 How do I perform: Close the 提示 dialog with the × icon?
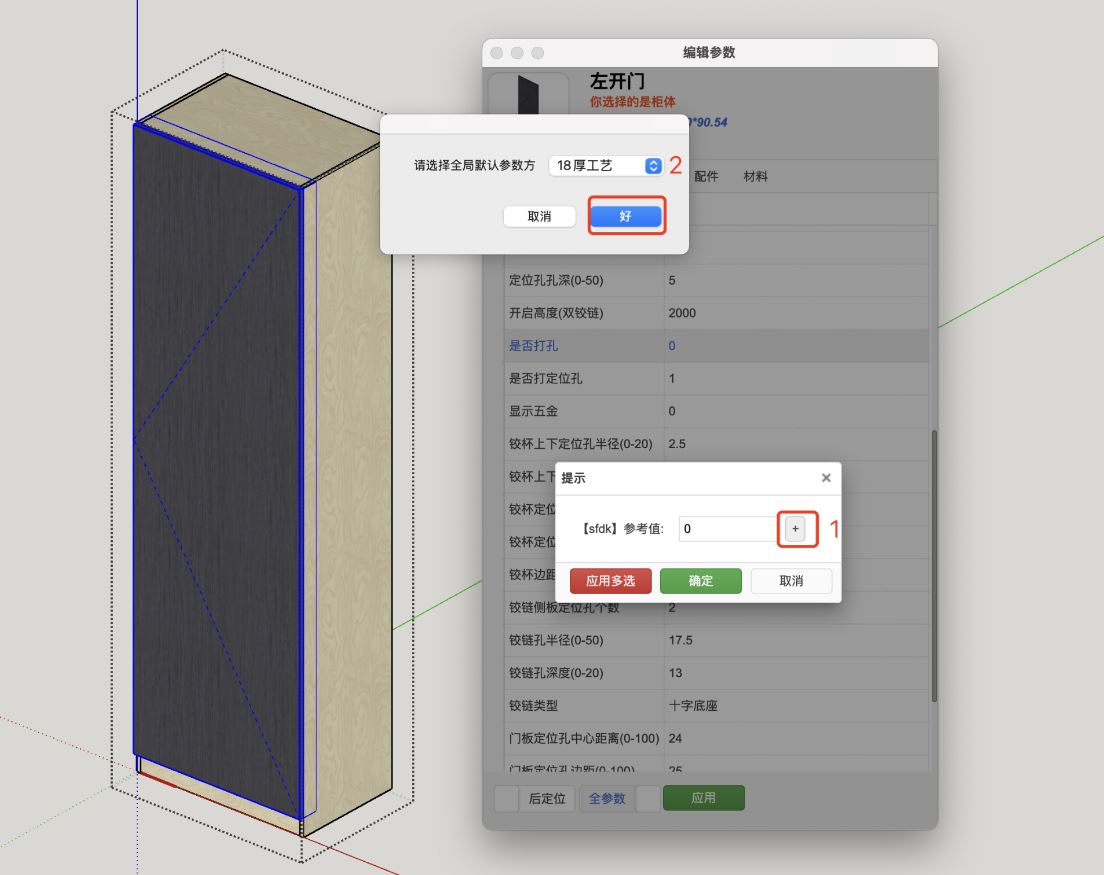(x=826, y=477)
